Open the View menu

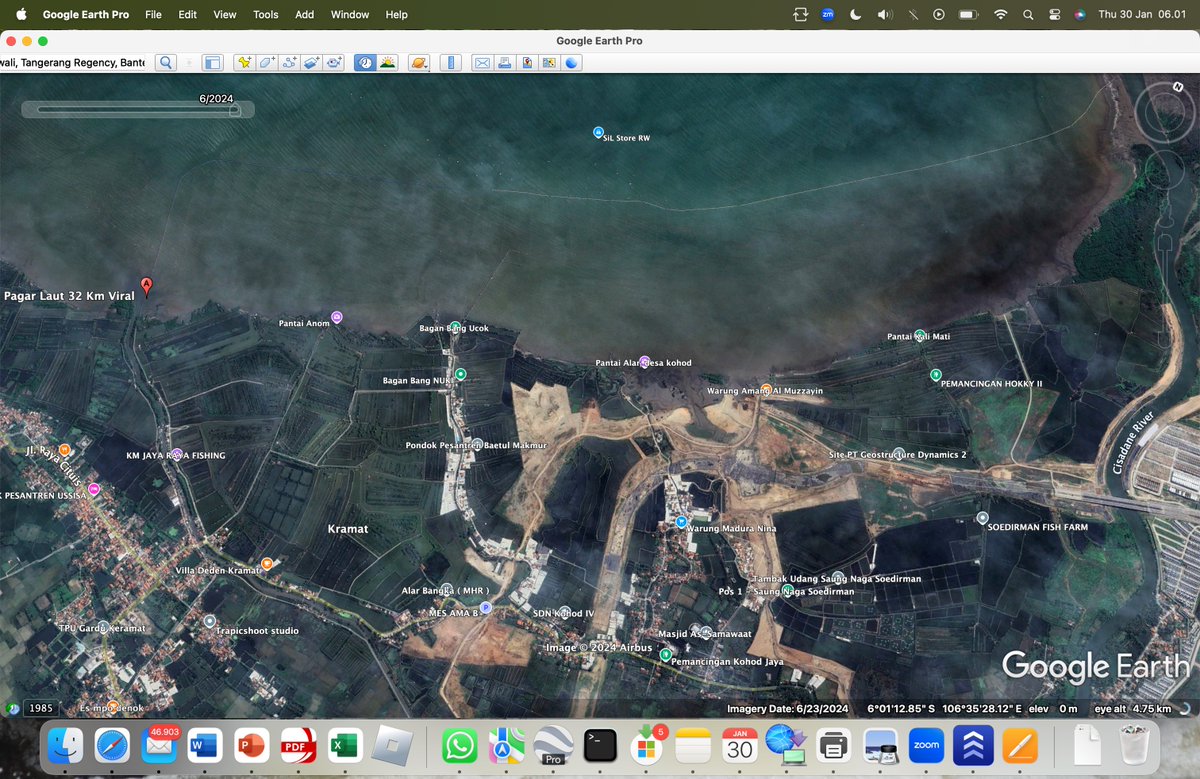pyautogui.click(x=225, y=14)
